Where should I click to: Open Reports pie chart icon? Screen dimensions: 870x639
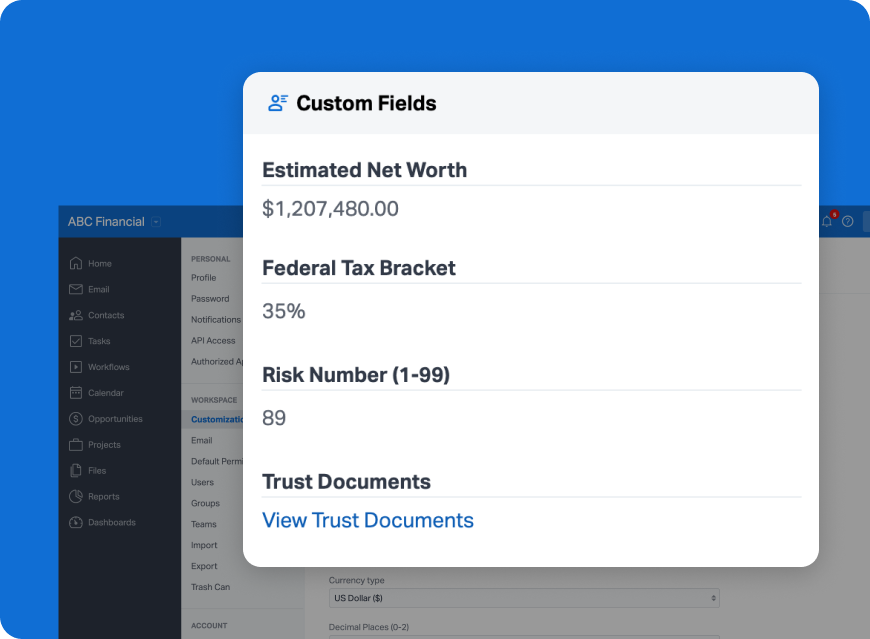coord(75,496)
